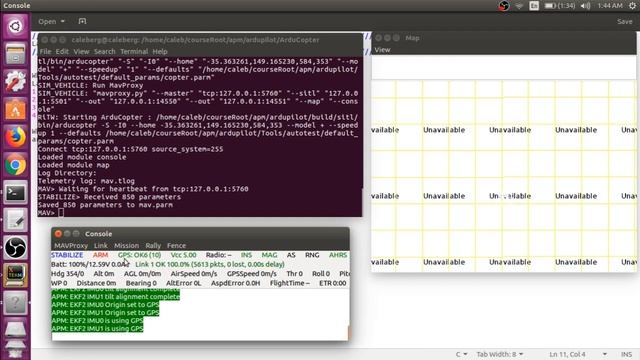Click the STABILIZE flight mode text
Screen dimensions: 640x360
(x=67, y=255)
